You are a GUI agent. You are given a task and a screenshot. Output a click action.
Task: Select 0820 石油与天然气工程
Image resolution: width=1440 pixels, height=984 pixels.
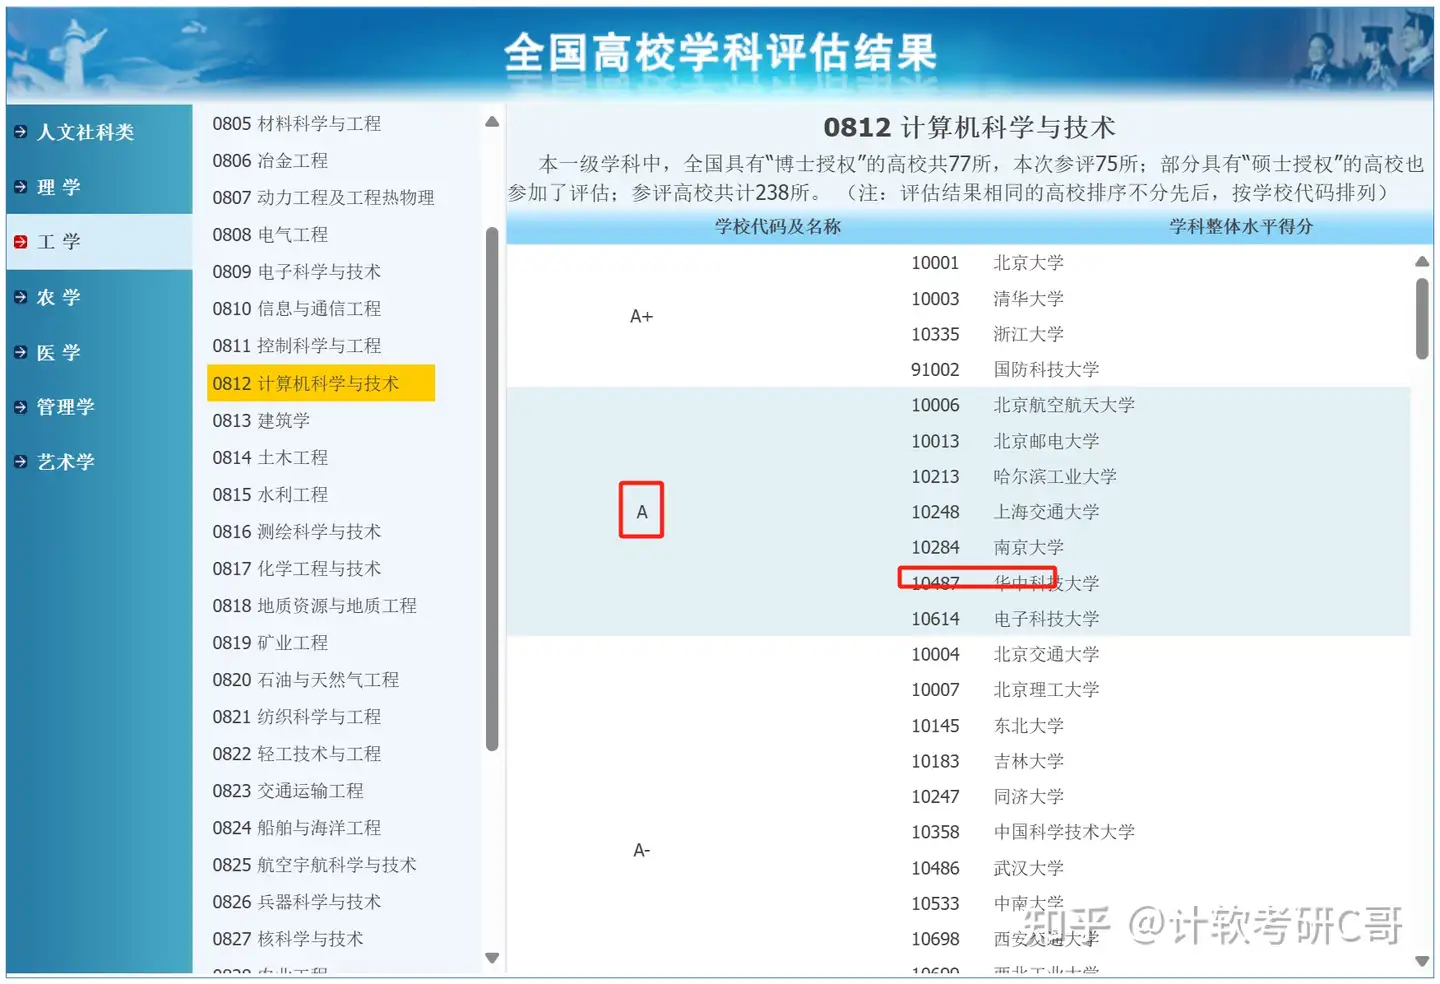tap(305, 680)
